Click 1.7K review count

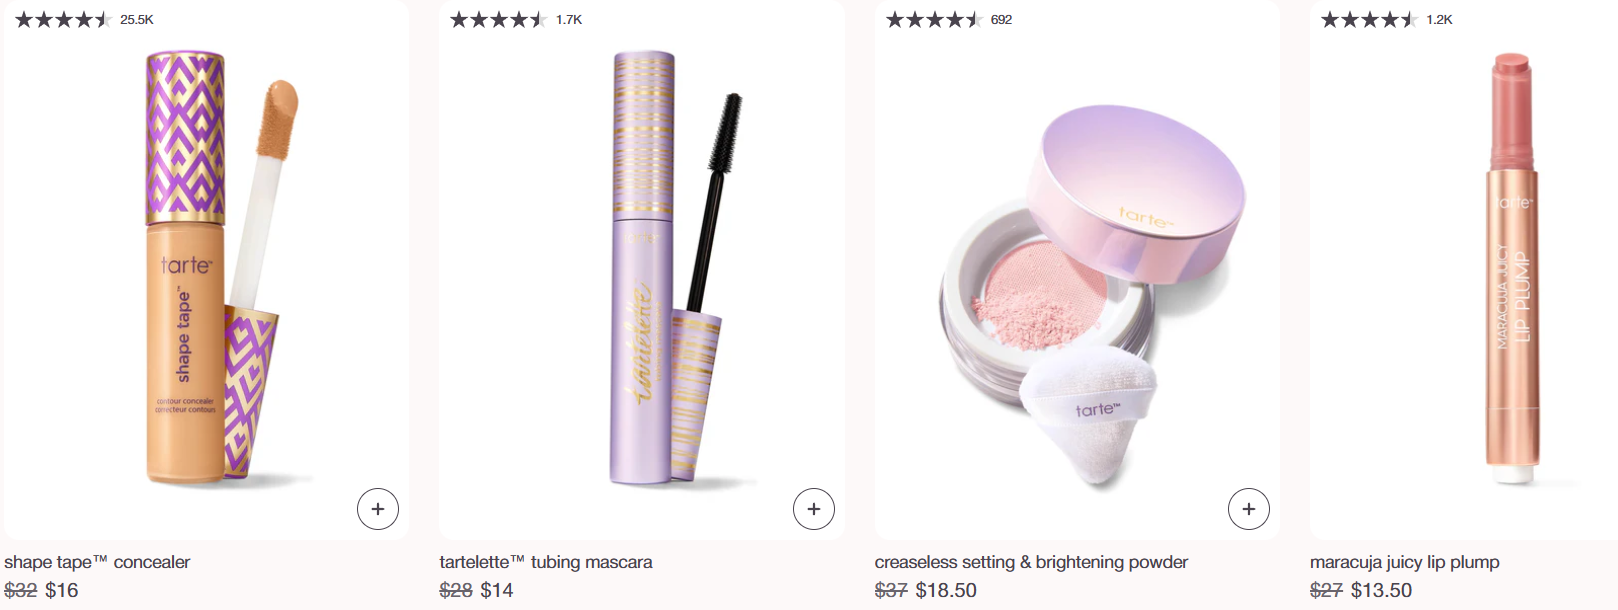[x=569, y=20]
